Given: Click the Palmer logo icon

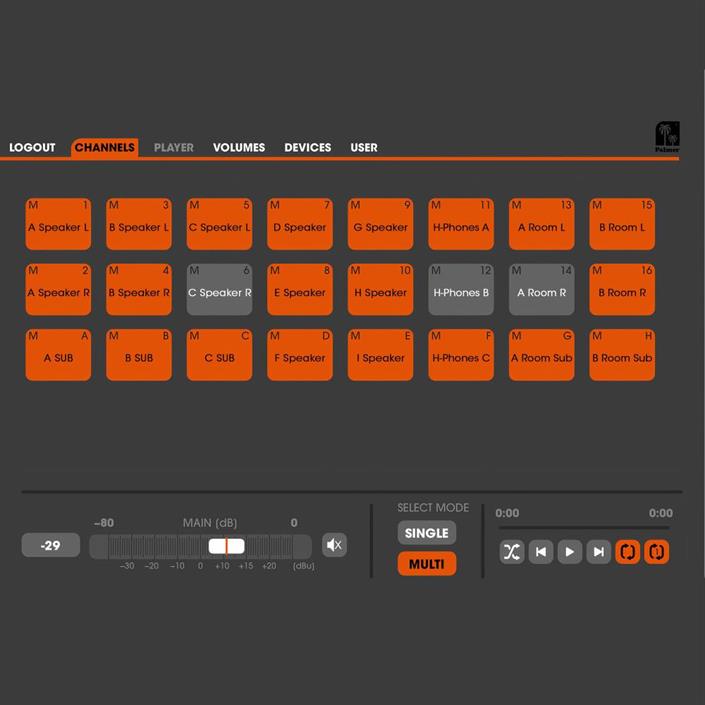Looking at the screenshot, I should tap(667, 136).
